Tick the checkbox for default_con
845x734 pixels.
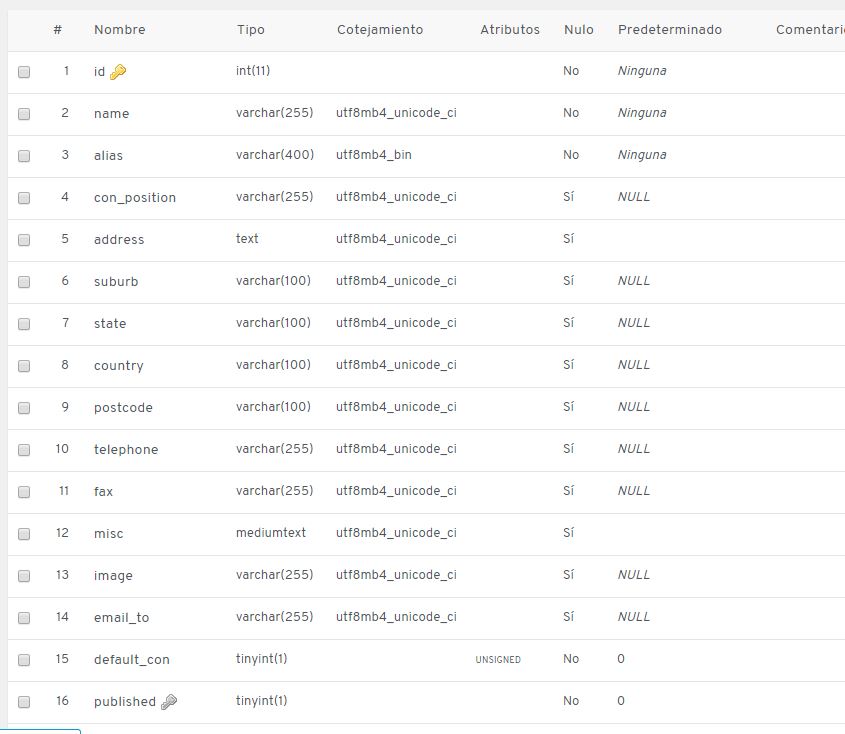coord(24,660)
